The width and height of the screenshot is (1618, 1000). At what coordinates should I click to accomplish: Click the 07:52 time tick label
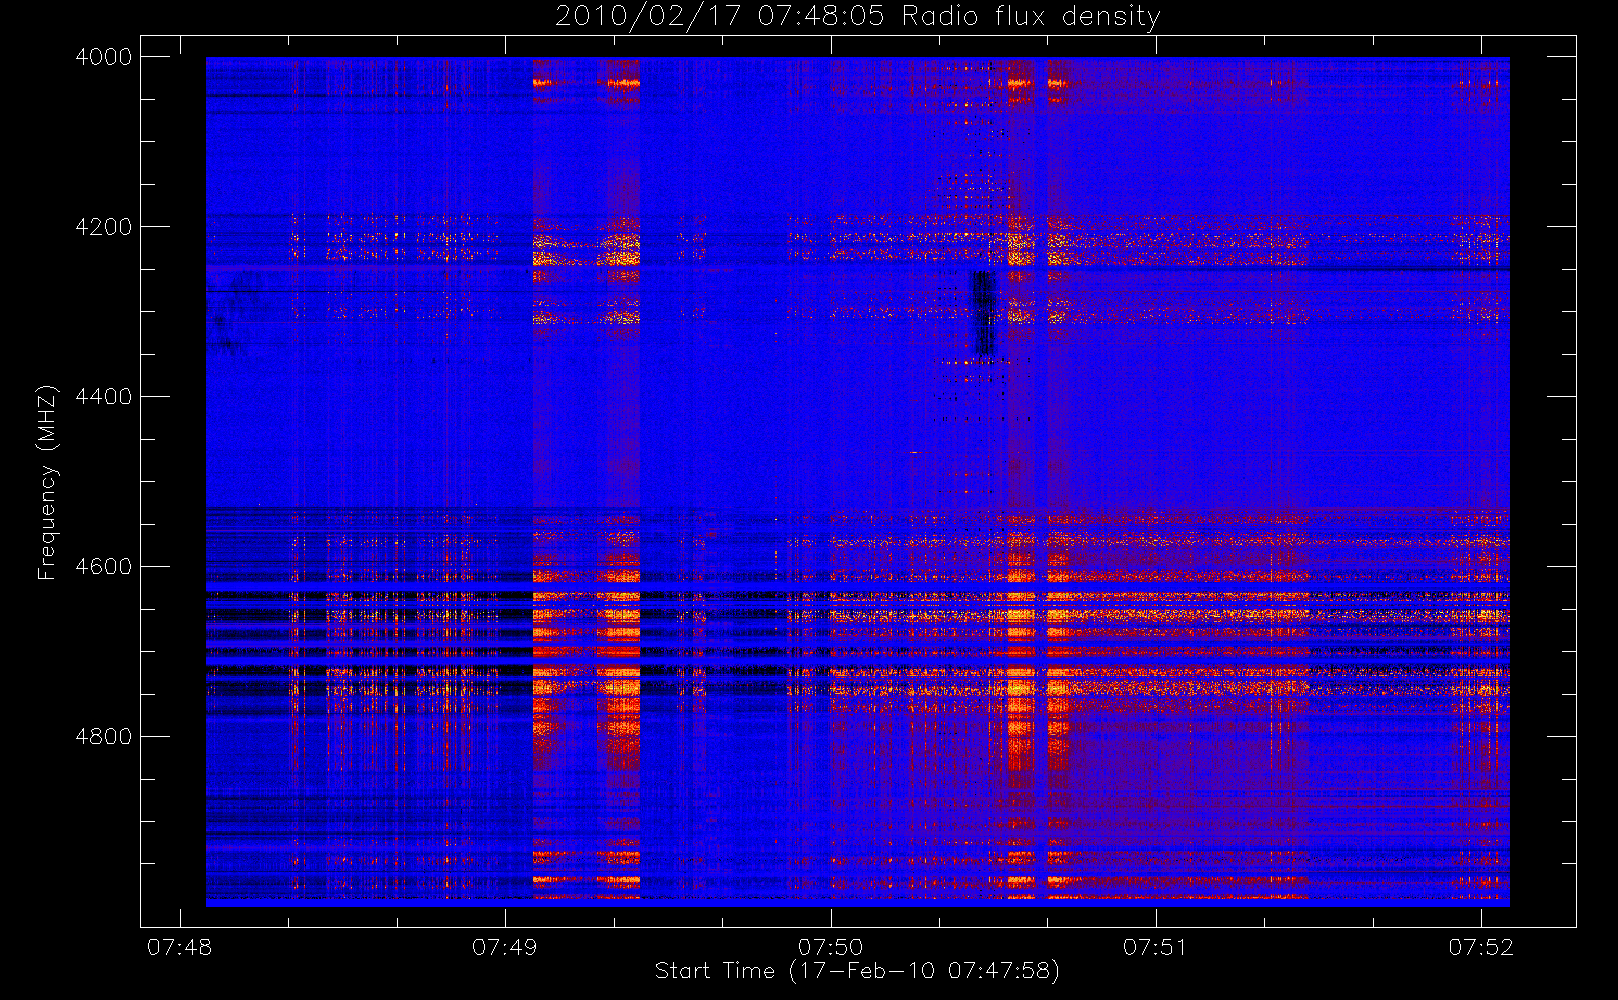(1481, 947)
